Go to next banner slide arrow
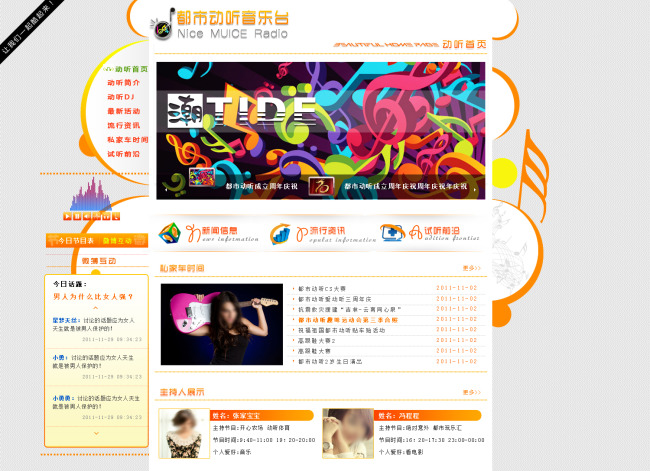 pyautogui.click(x=475, y=189)
